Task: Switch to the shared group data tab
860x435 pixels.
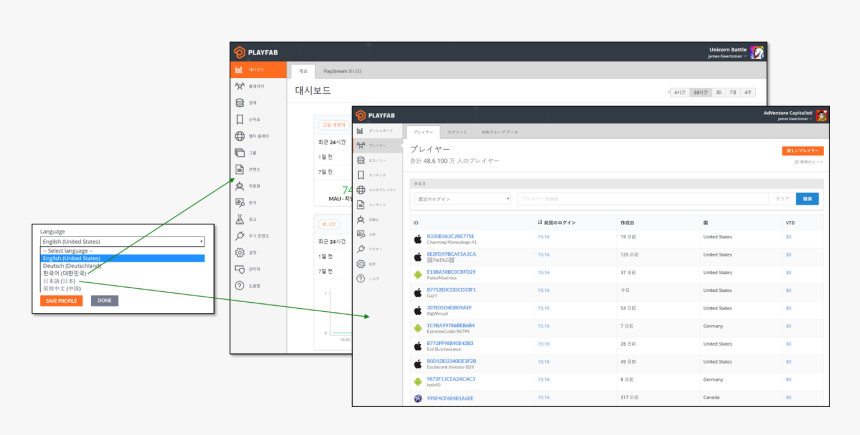Action: (500, 132)
